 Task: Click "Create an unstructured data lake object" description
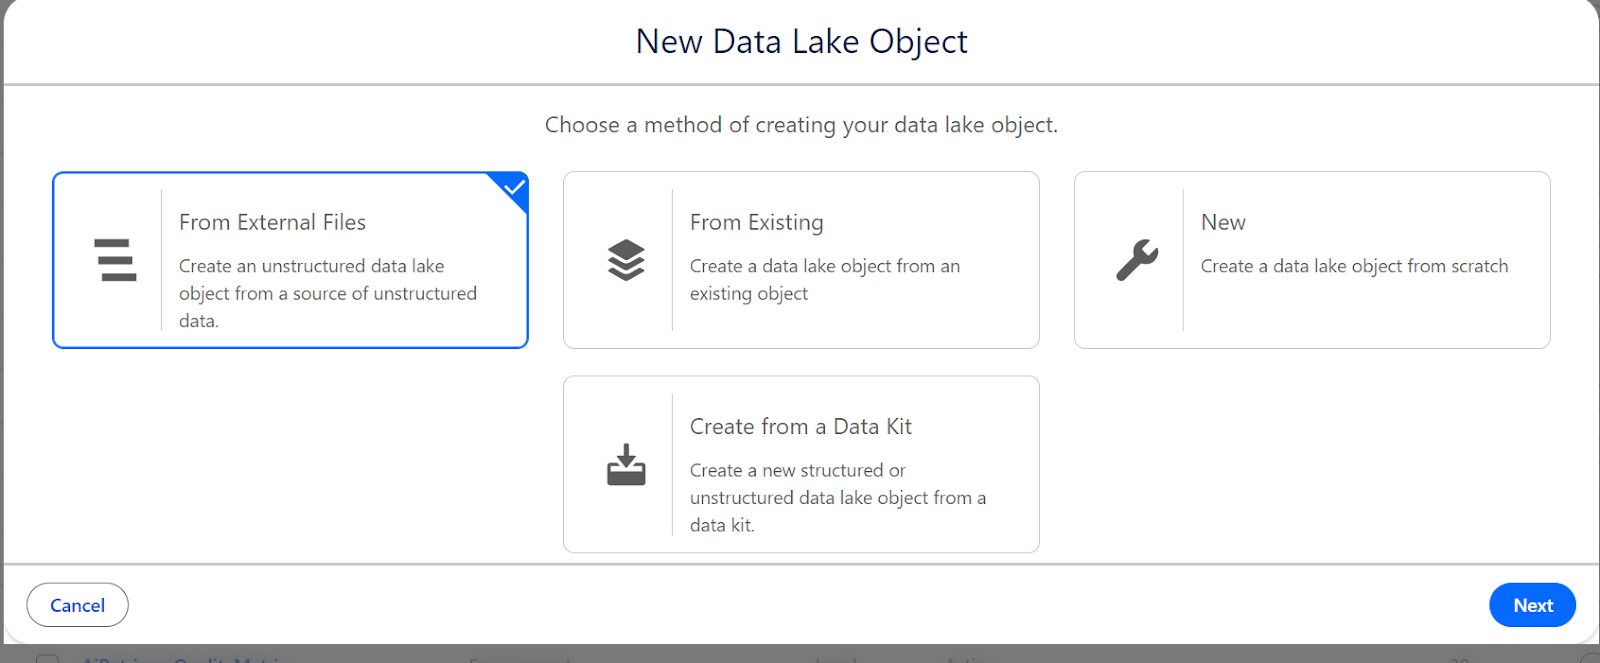click(x=327, y=293)
